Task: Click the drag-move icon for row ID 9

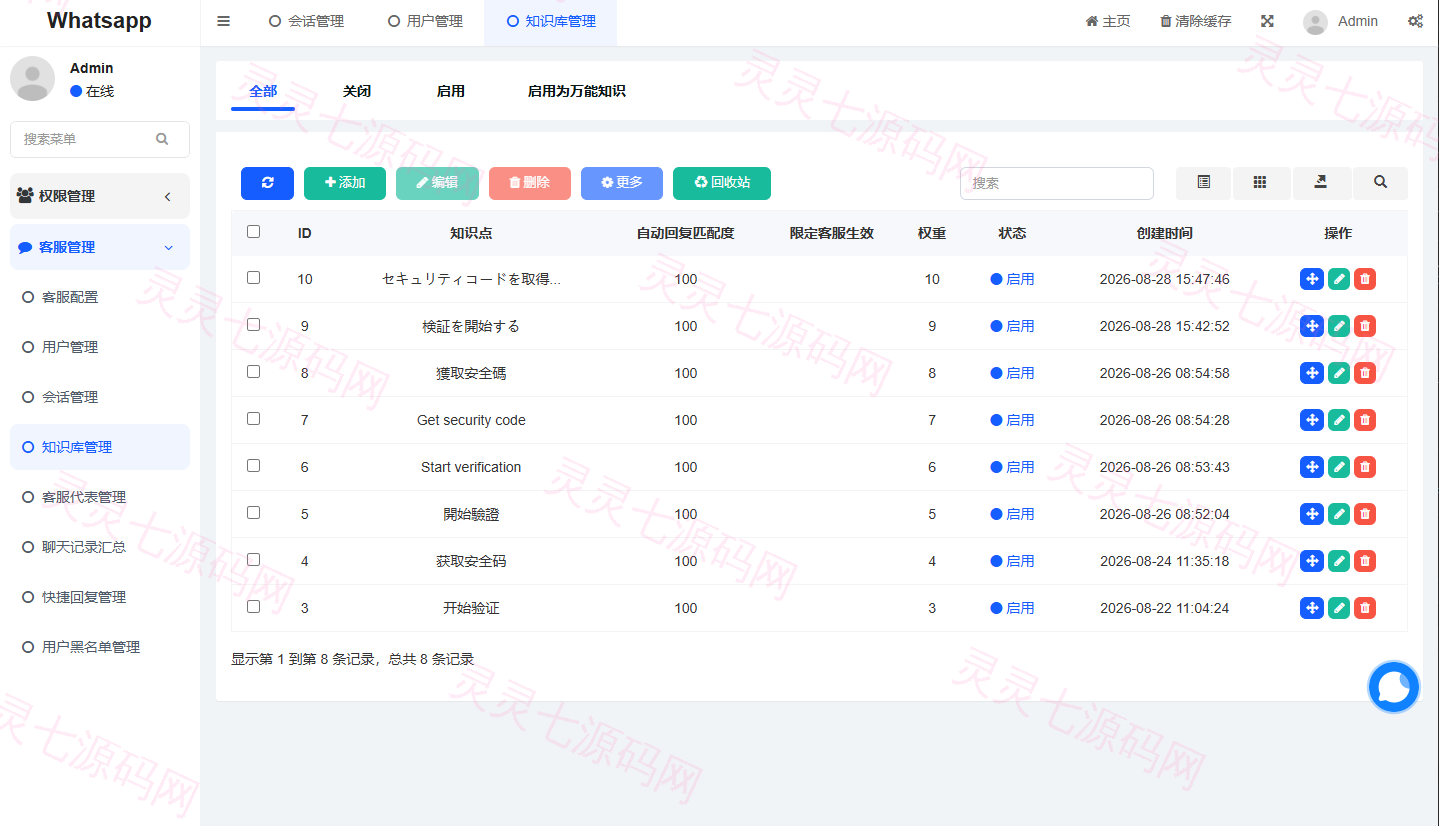Action: pyautogui.click(x=1312, y=326)
